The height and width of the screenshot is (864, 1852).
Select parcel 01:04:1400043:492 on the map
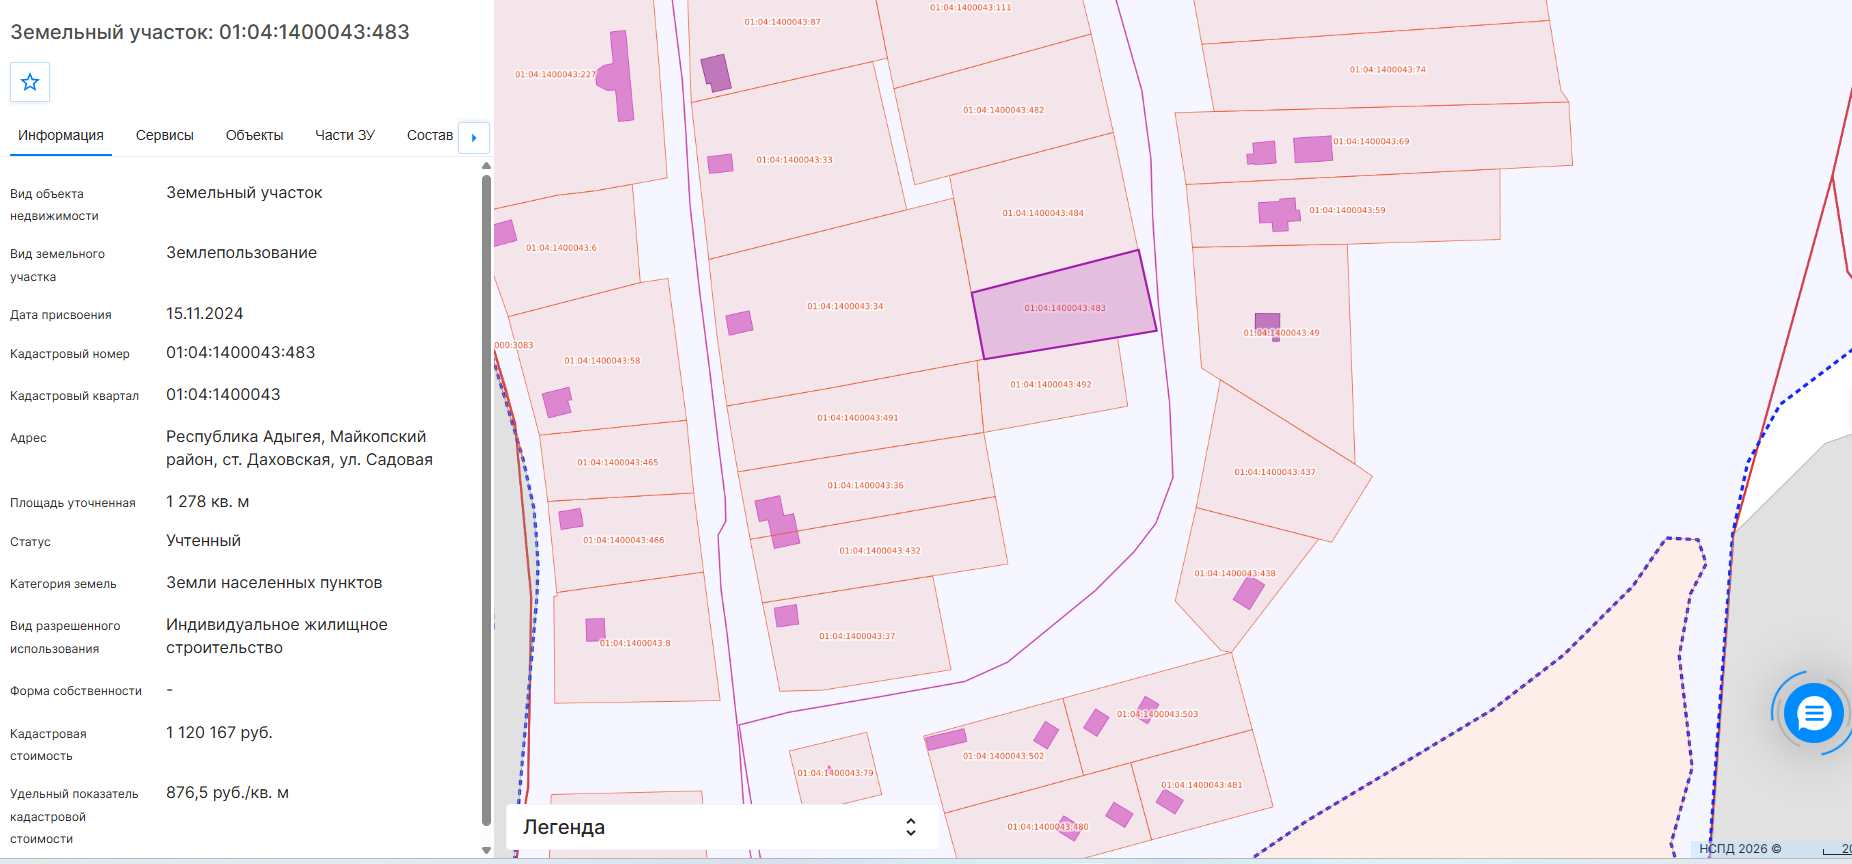tap(1051, 384)
